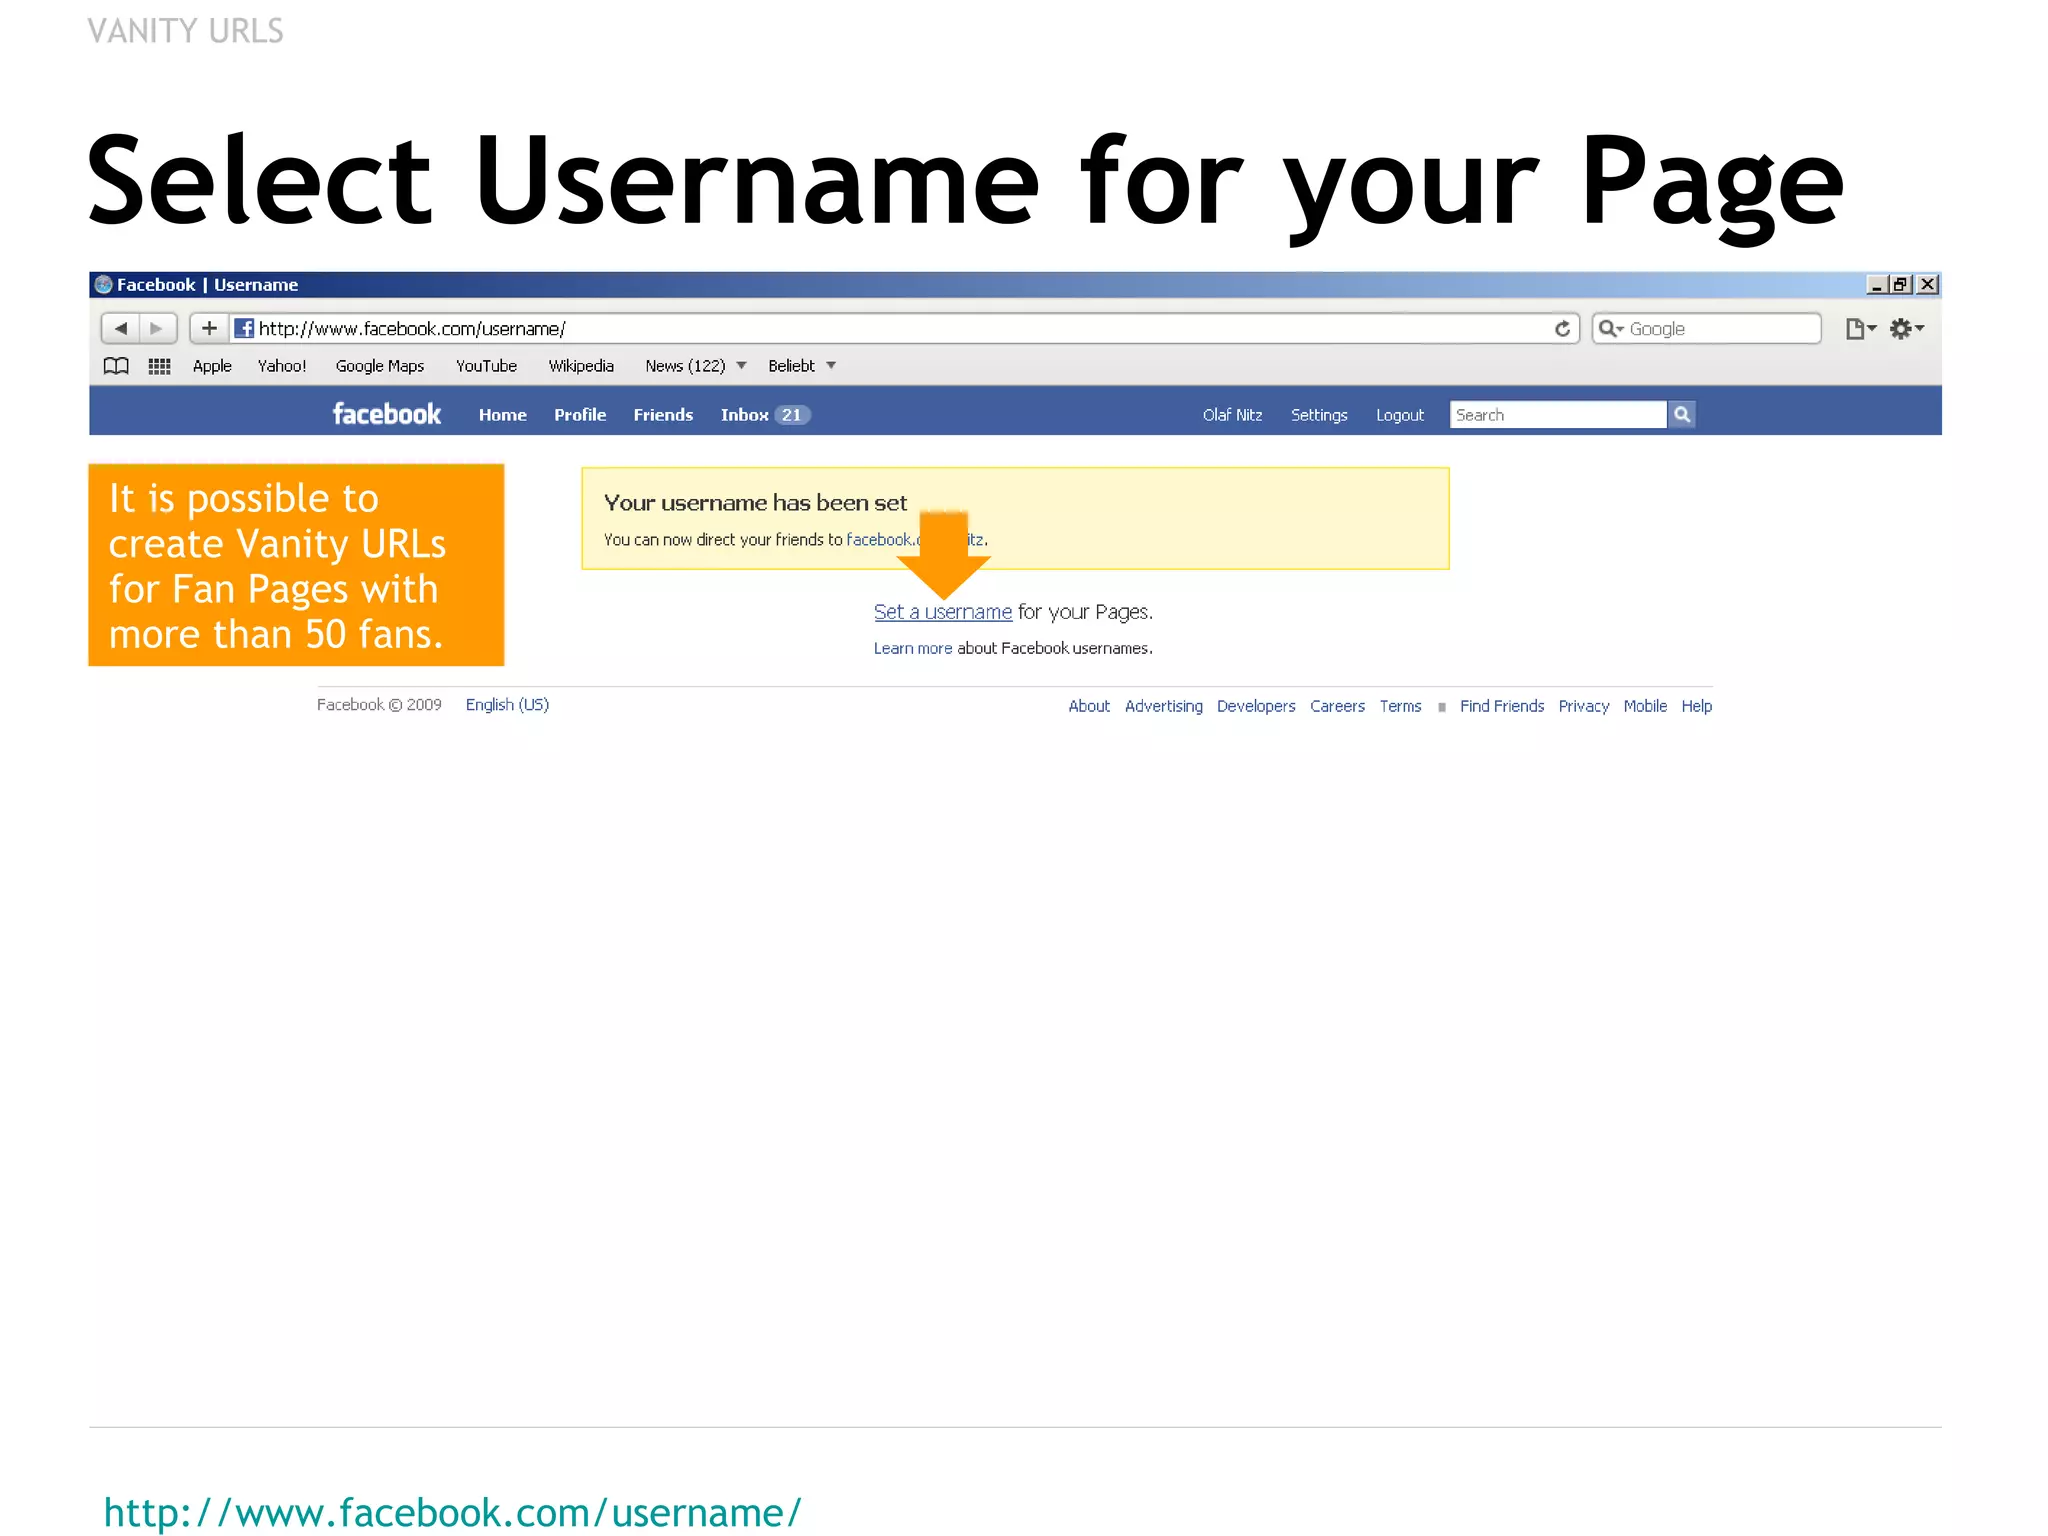The image size is (2048, 1536).
Task: Open the Privacy footer link
Action: (1584, 706)
